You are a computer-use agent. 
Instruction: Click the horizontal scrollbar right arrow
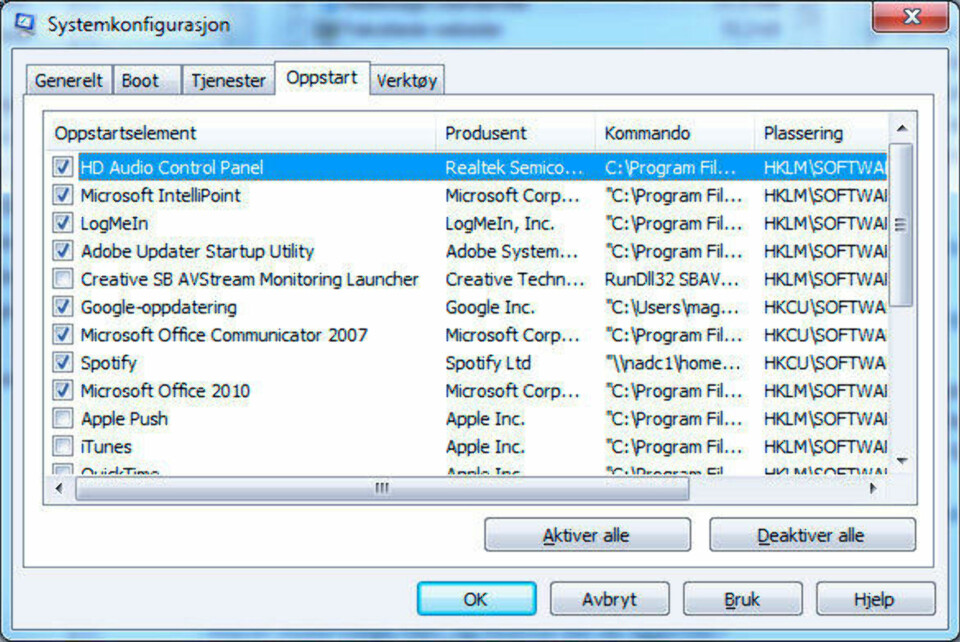click(x=874, y=488)
